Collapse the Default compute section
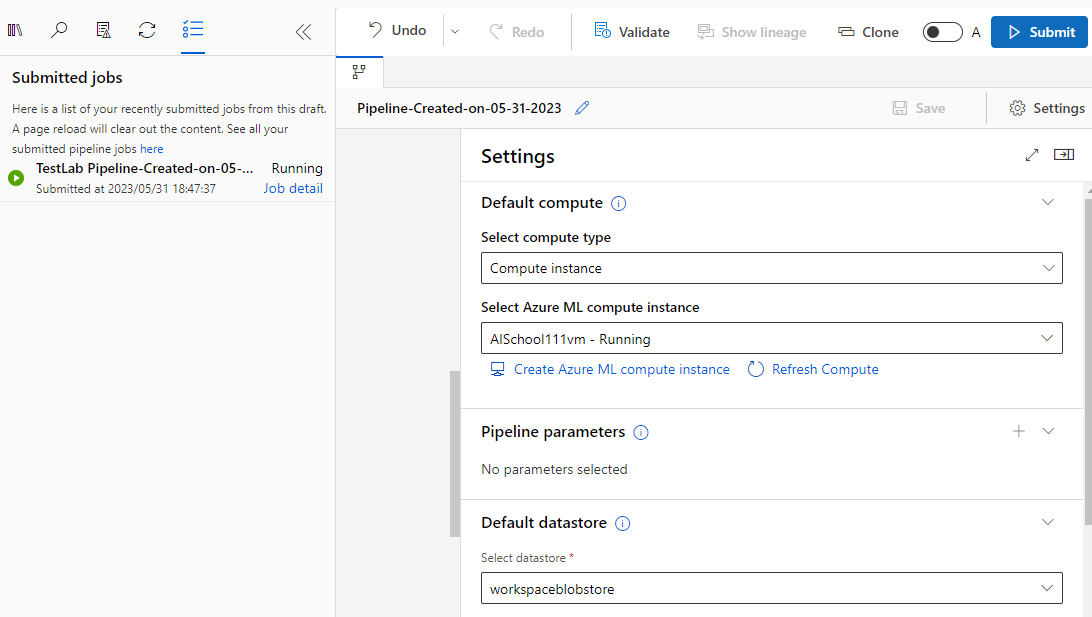1092x617 pixels. coord(1048,202)
